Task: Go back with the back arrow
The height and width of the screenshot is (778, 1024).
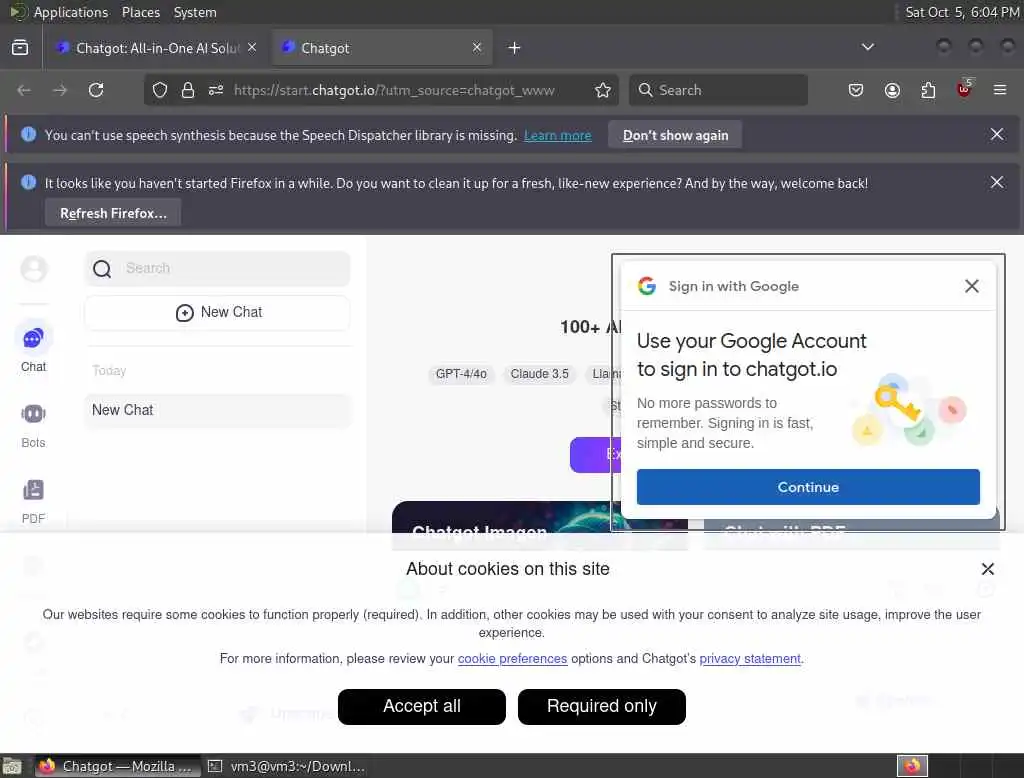Action: tap(24, 90)
